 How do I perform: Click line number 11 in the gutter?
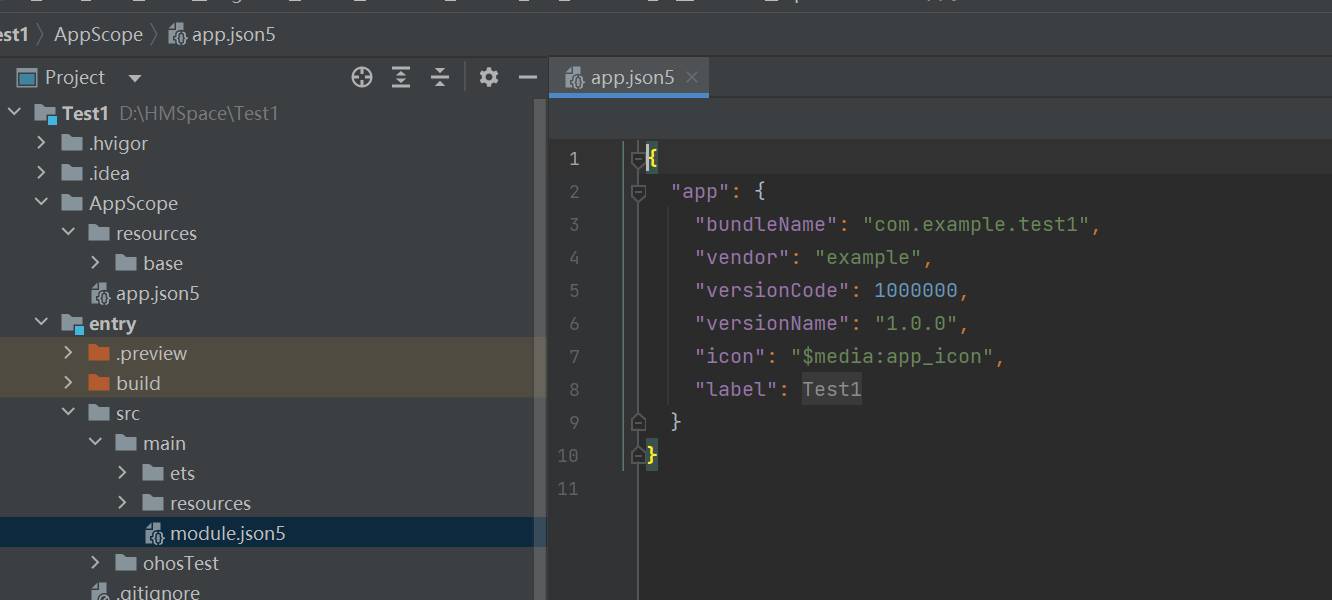click(569, 489)
